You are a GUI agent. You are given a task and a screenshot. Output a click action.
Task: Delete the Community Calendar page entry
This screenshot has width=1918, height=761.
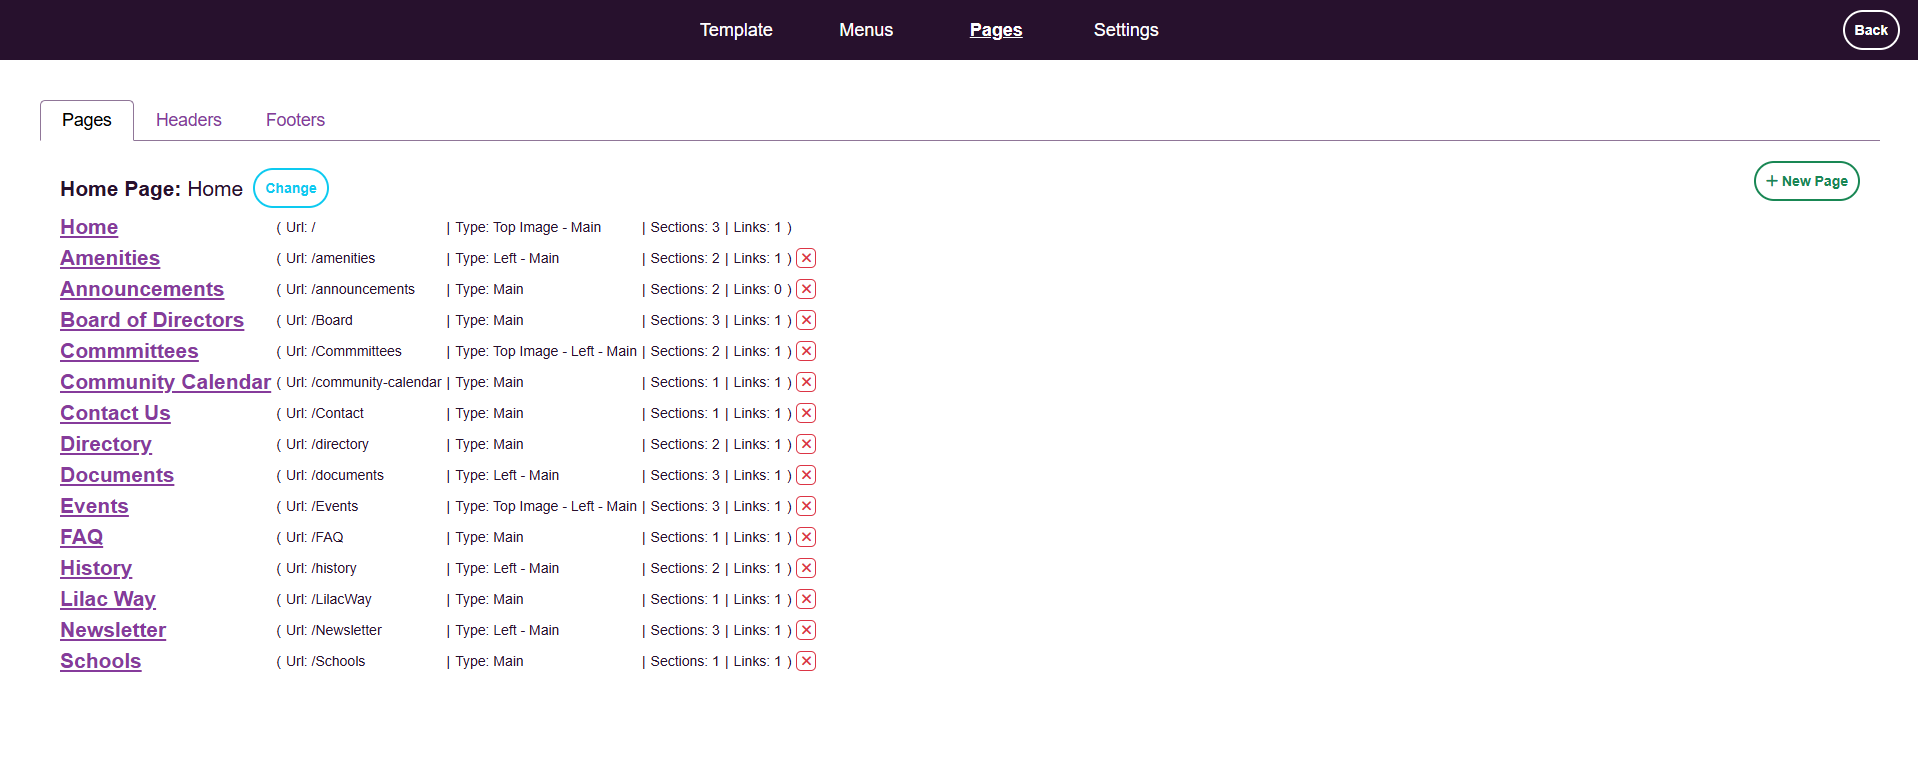pyautogui.click(x=806, y=382)
